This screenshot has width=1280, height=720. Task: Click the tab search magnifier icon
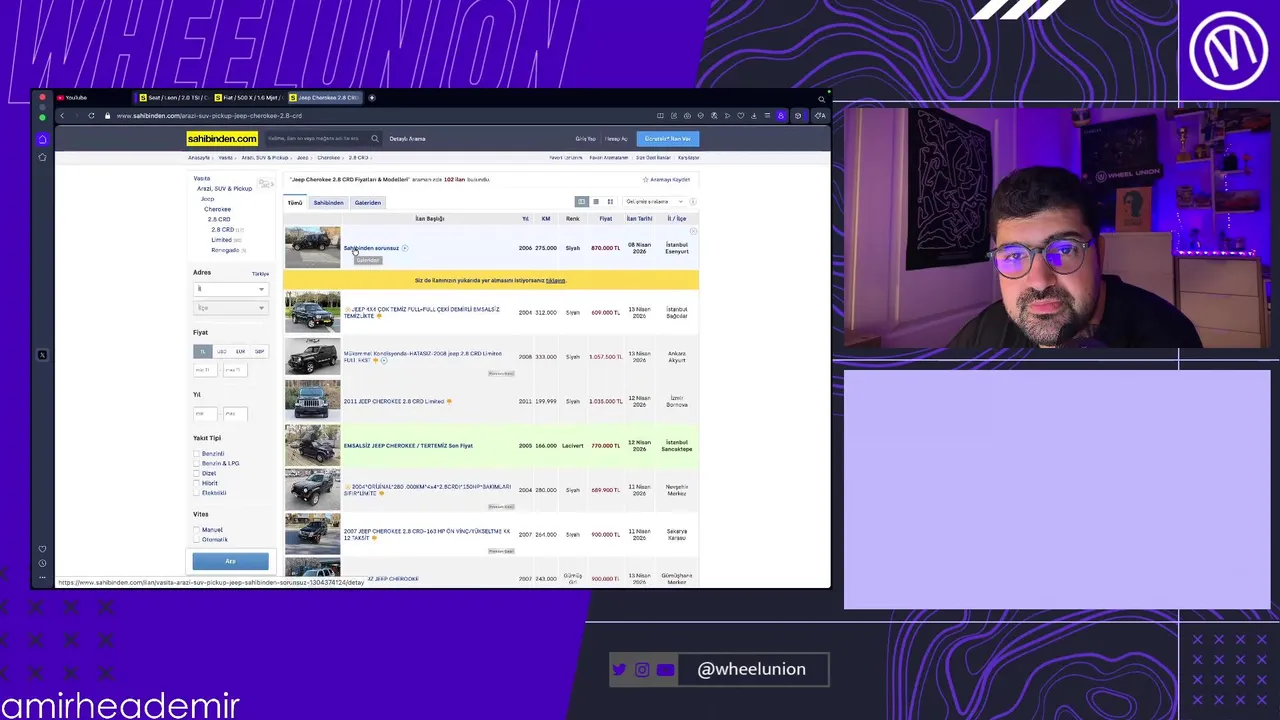tap(821, 98)
